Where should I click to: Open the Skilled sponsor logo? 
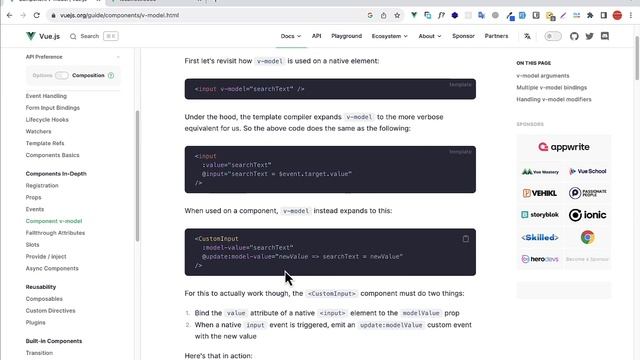click(x=540, y=237)
